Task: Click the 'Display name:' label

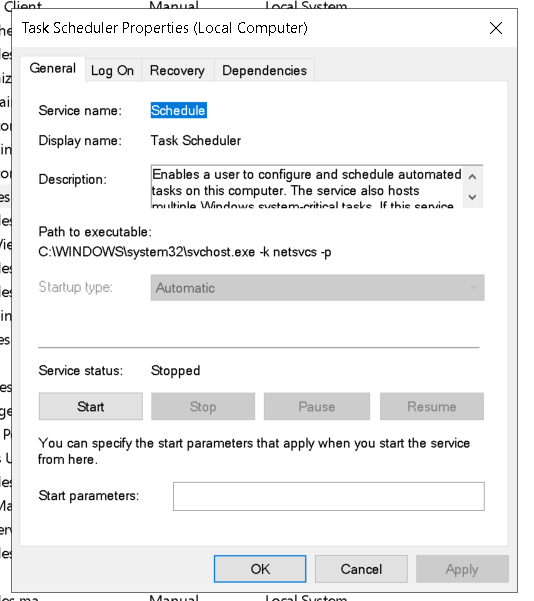Action: click(x=80, y=141)
